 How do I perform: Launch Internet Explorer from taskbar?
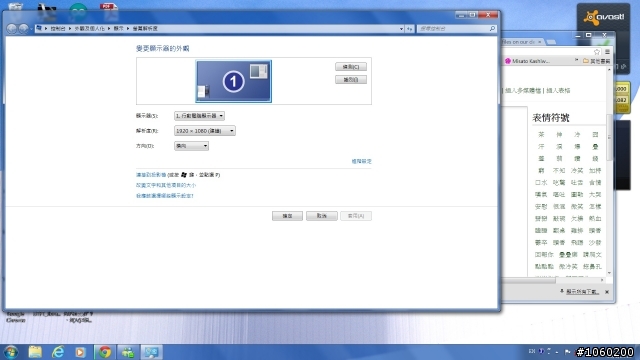click(x=58, y=352)
